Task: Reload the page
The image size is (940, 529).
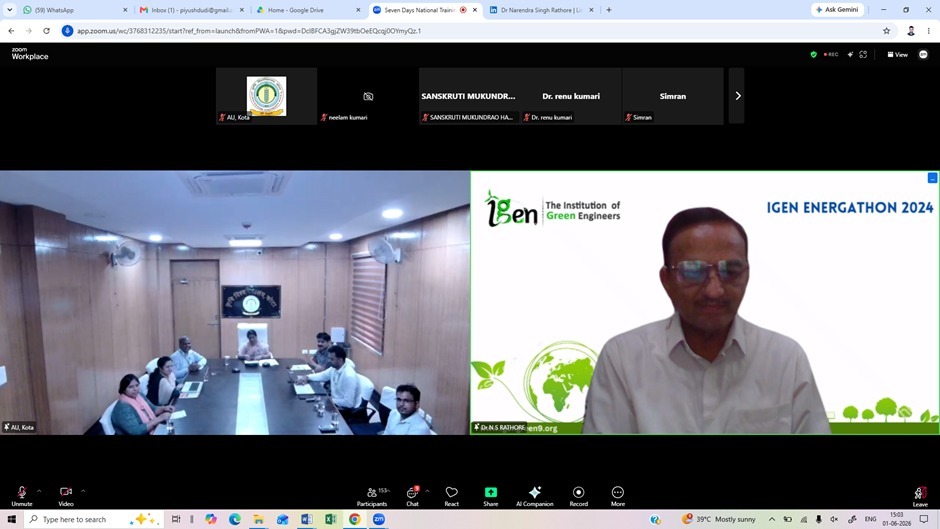Action: pyautogui.click(x=46, y=31)
